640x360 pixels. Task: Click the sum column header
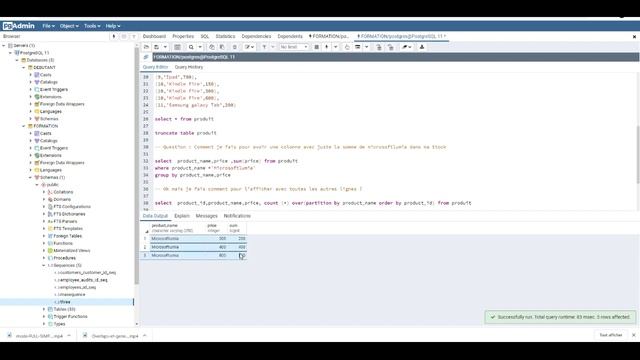[237, 228]
